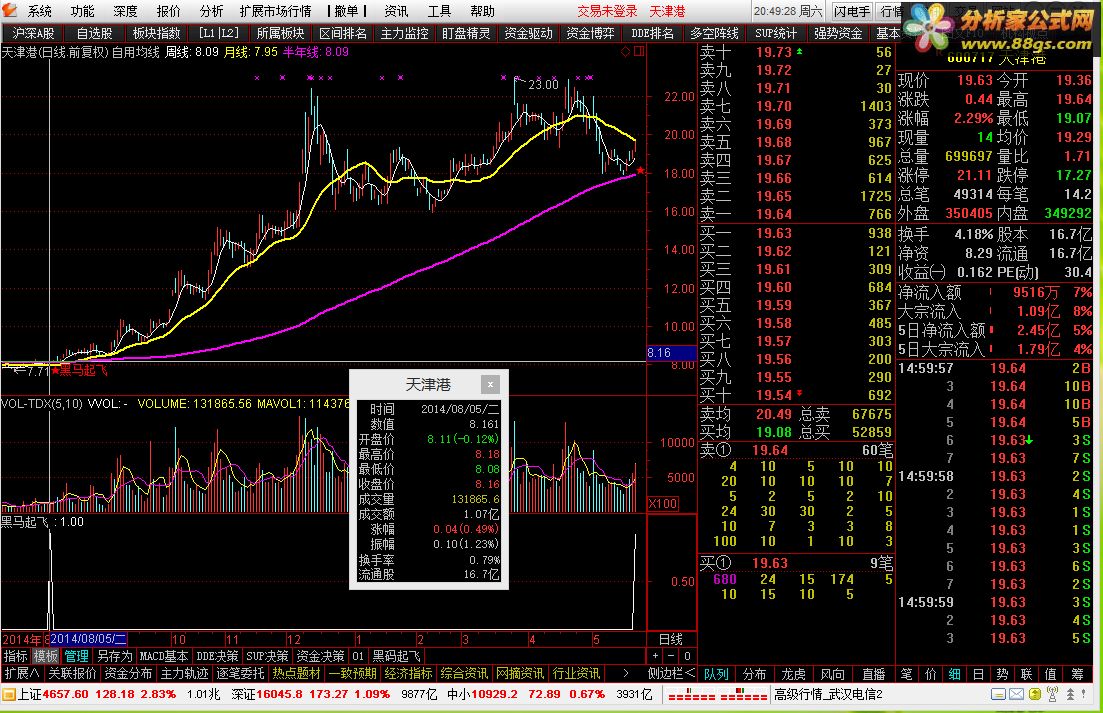Open the 帮助 menu
Viewport: 1103px width, 713px height.
(x=482, y=11)
